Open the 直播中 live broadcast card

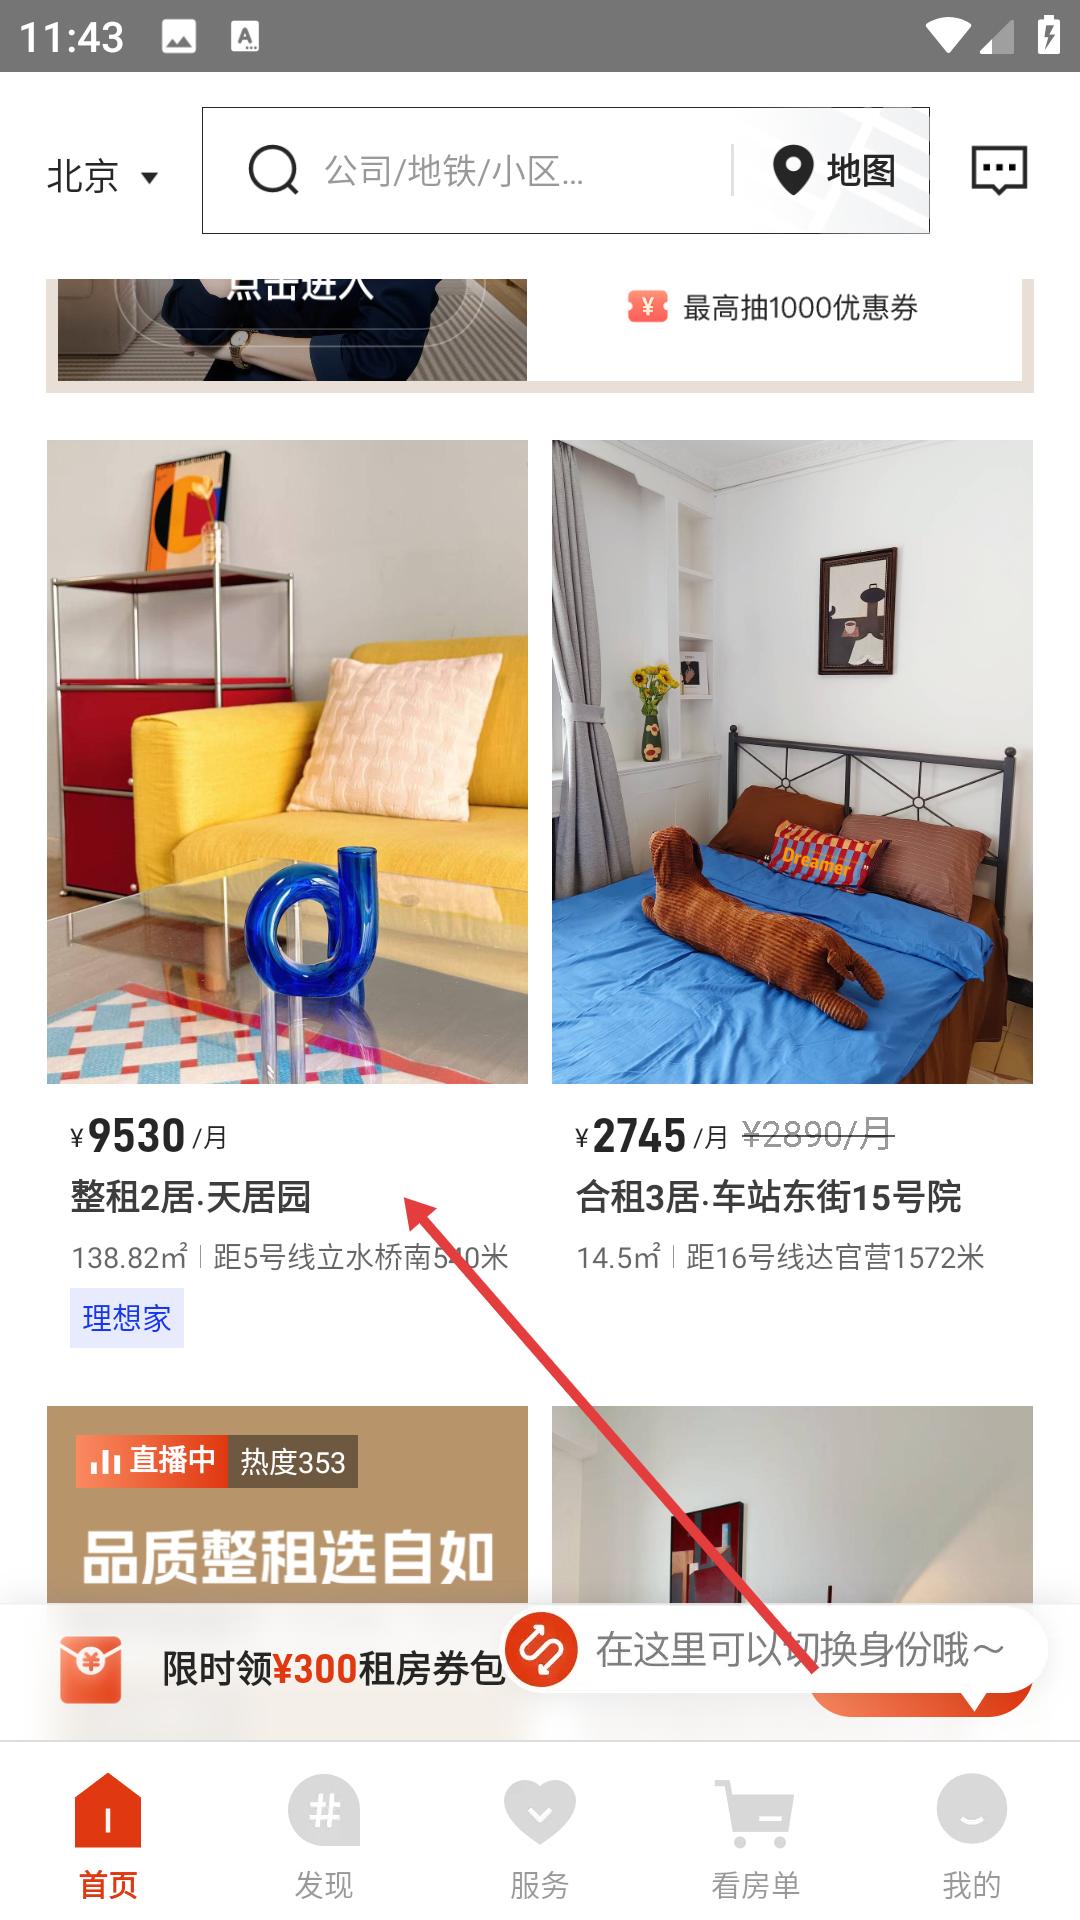point(287,1505)
